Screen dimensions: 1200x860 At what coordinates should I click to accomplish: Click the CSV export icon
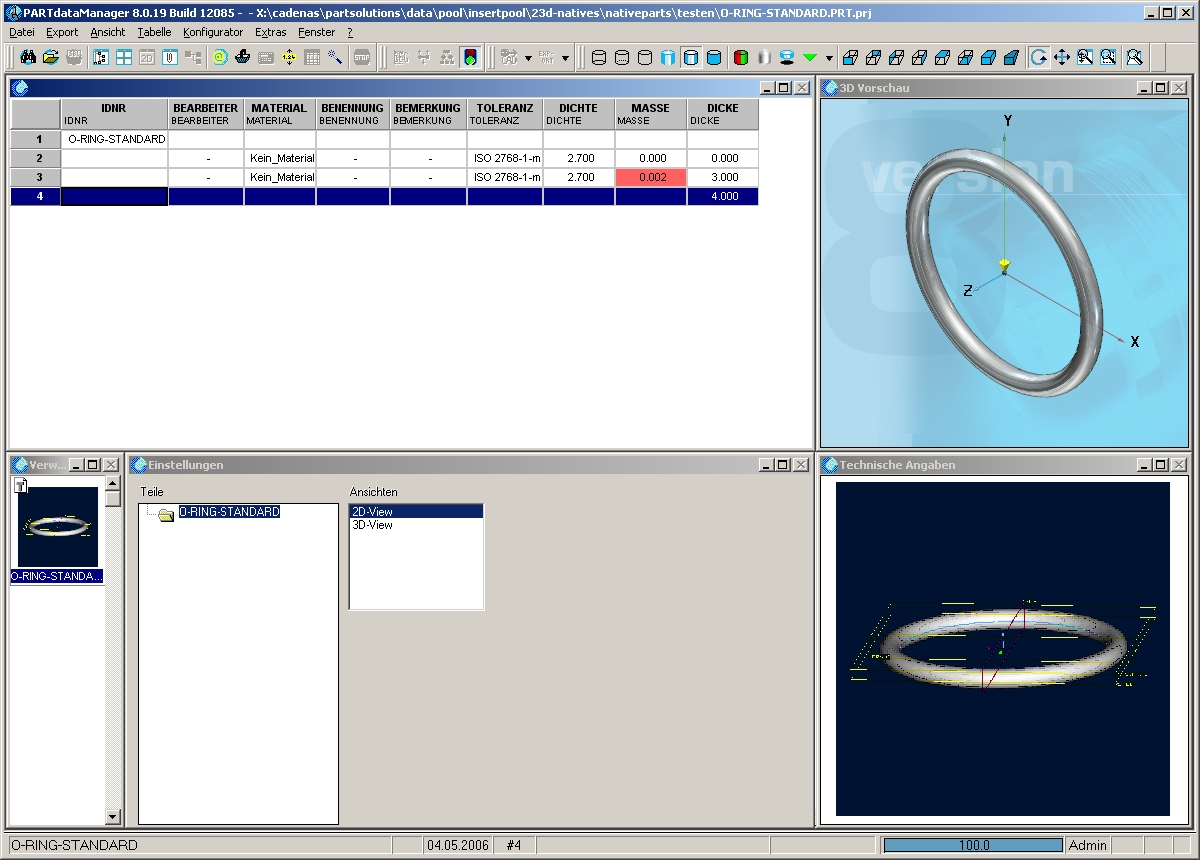click(x=73, y=58)
